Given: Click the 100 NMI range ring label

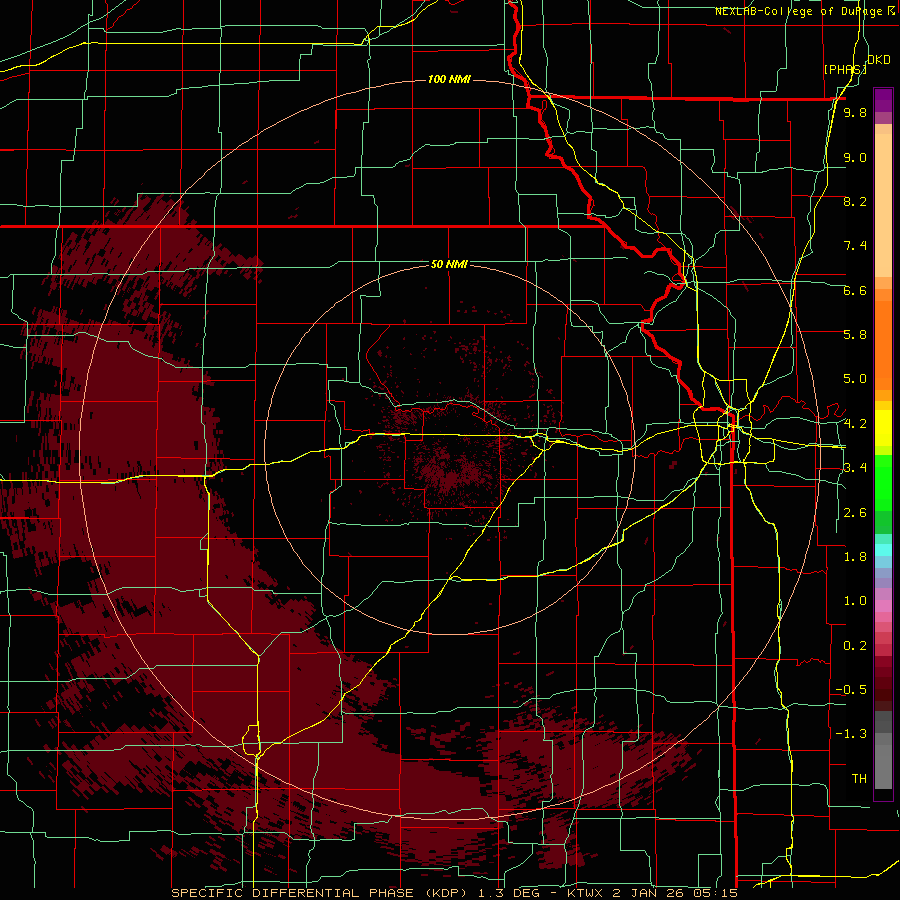Looking at the screenshot, I should [449, 79].
